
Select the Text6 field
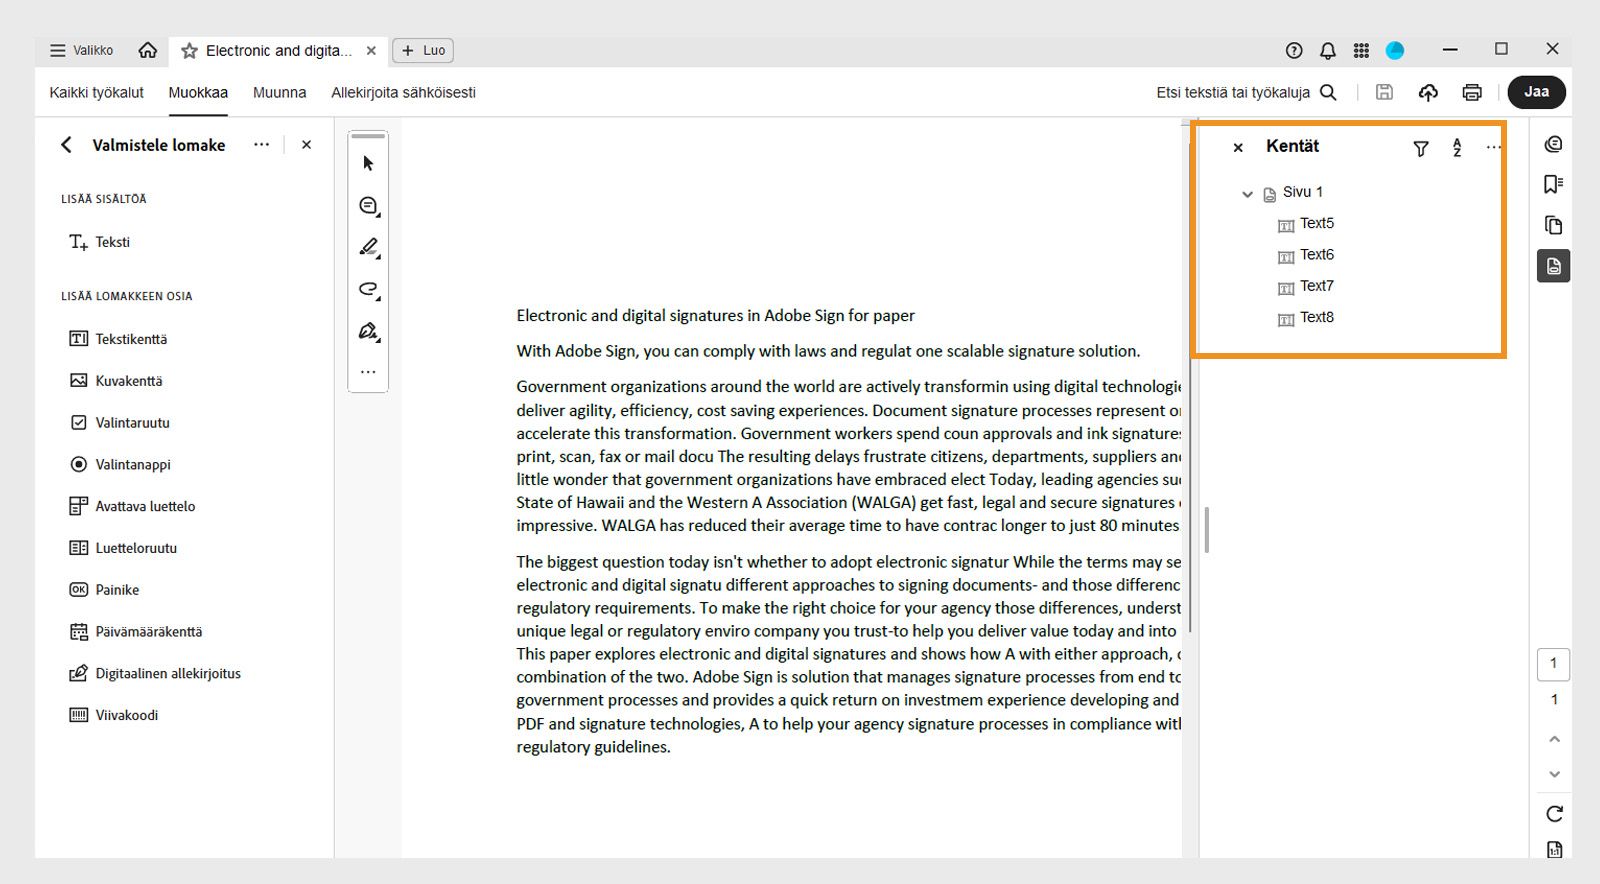(x=1306, y=255)
